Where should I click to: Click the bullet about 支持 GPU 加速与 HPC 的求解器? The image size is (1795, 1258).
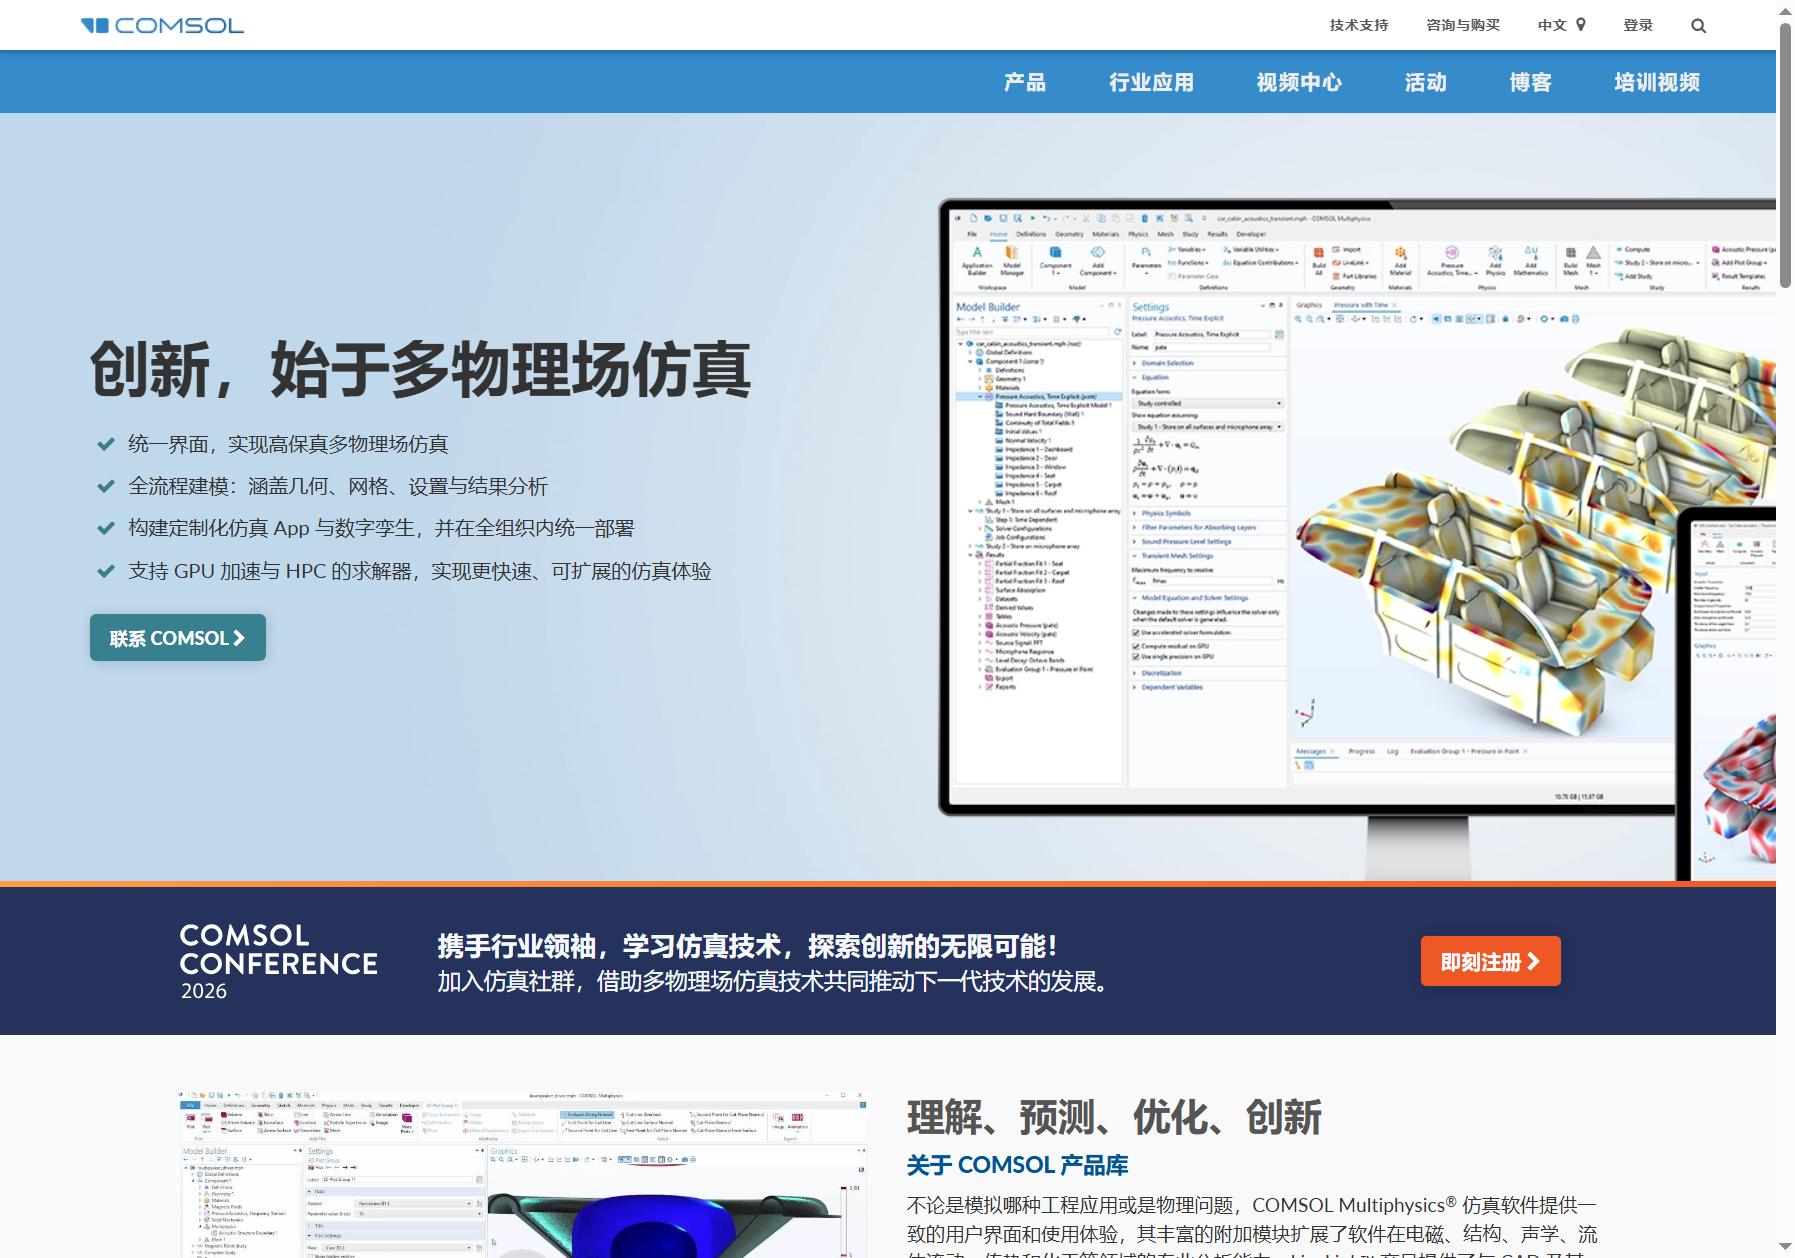coord(420,571)
